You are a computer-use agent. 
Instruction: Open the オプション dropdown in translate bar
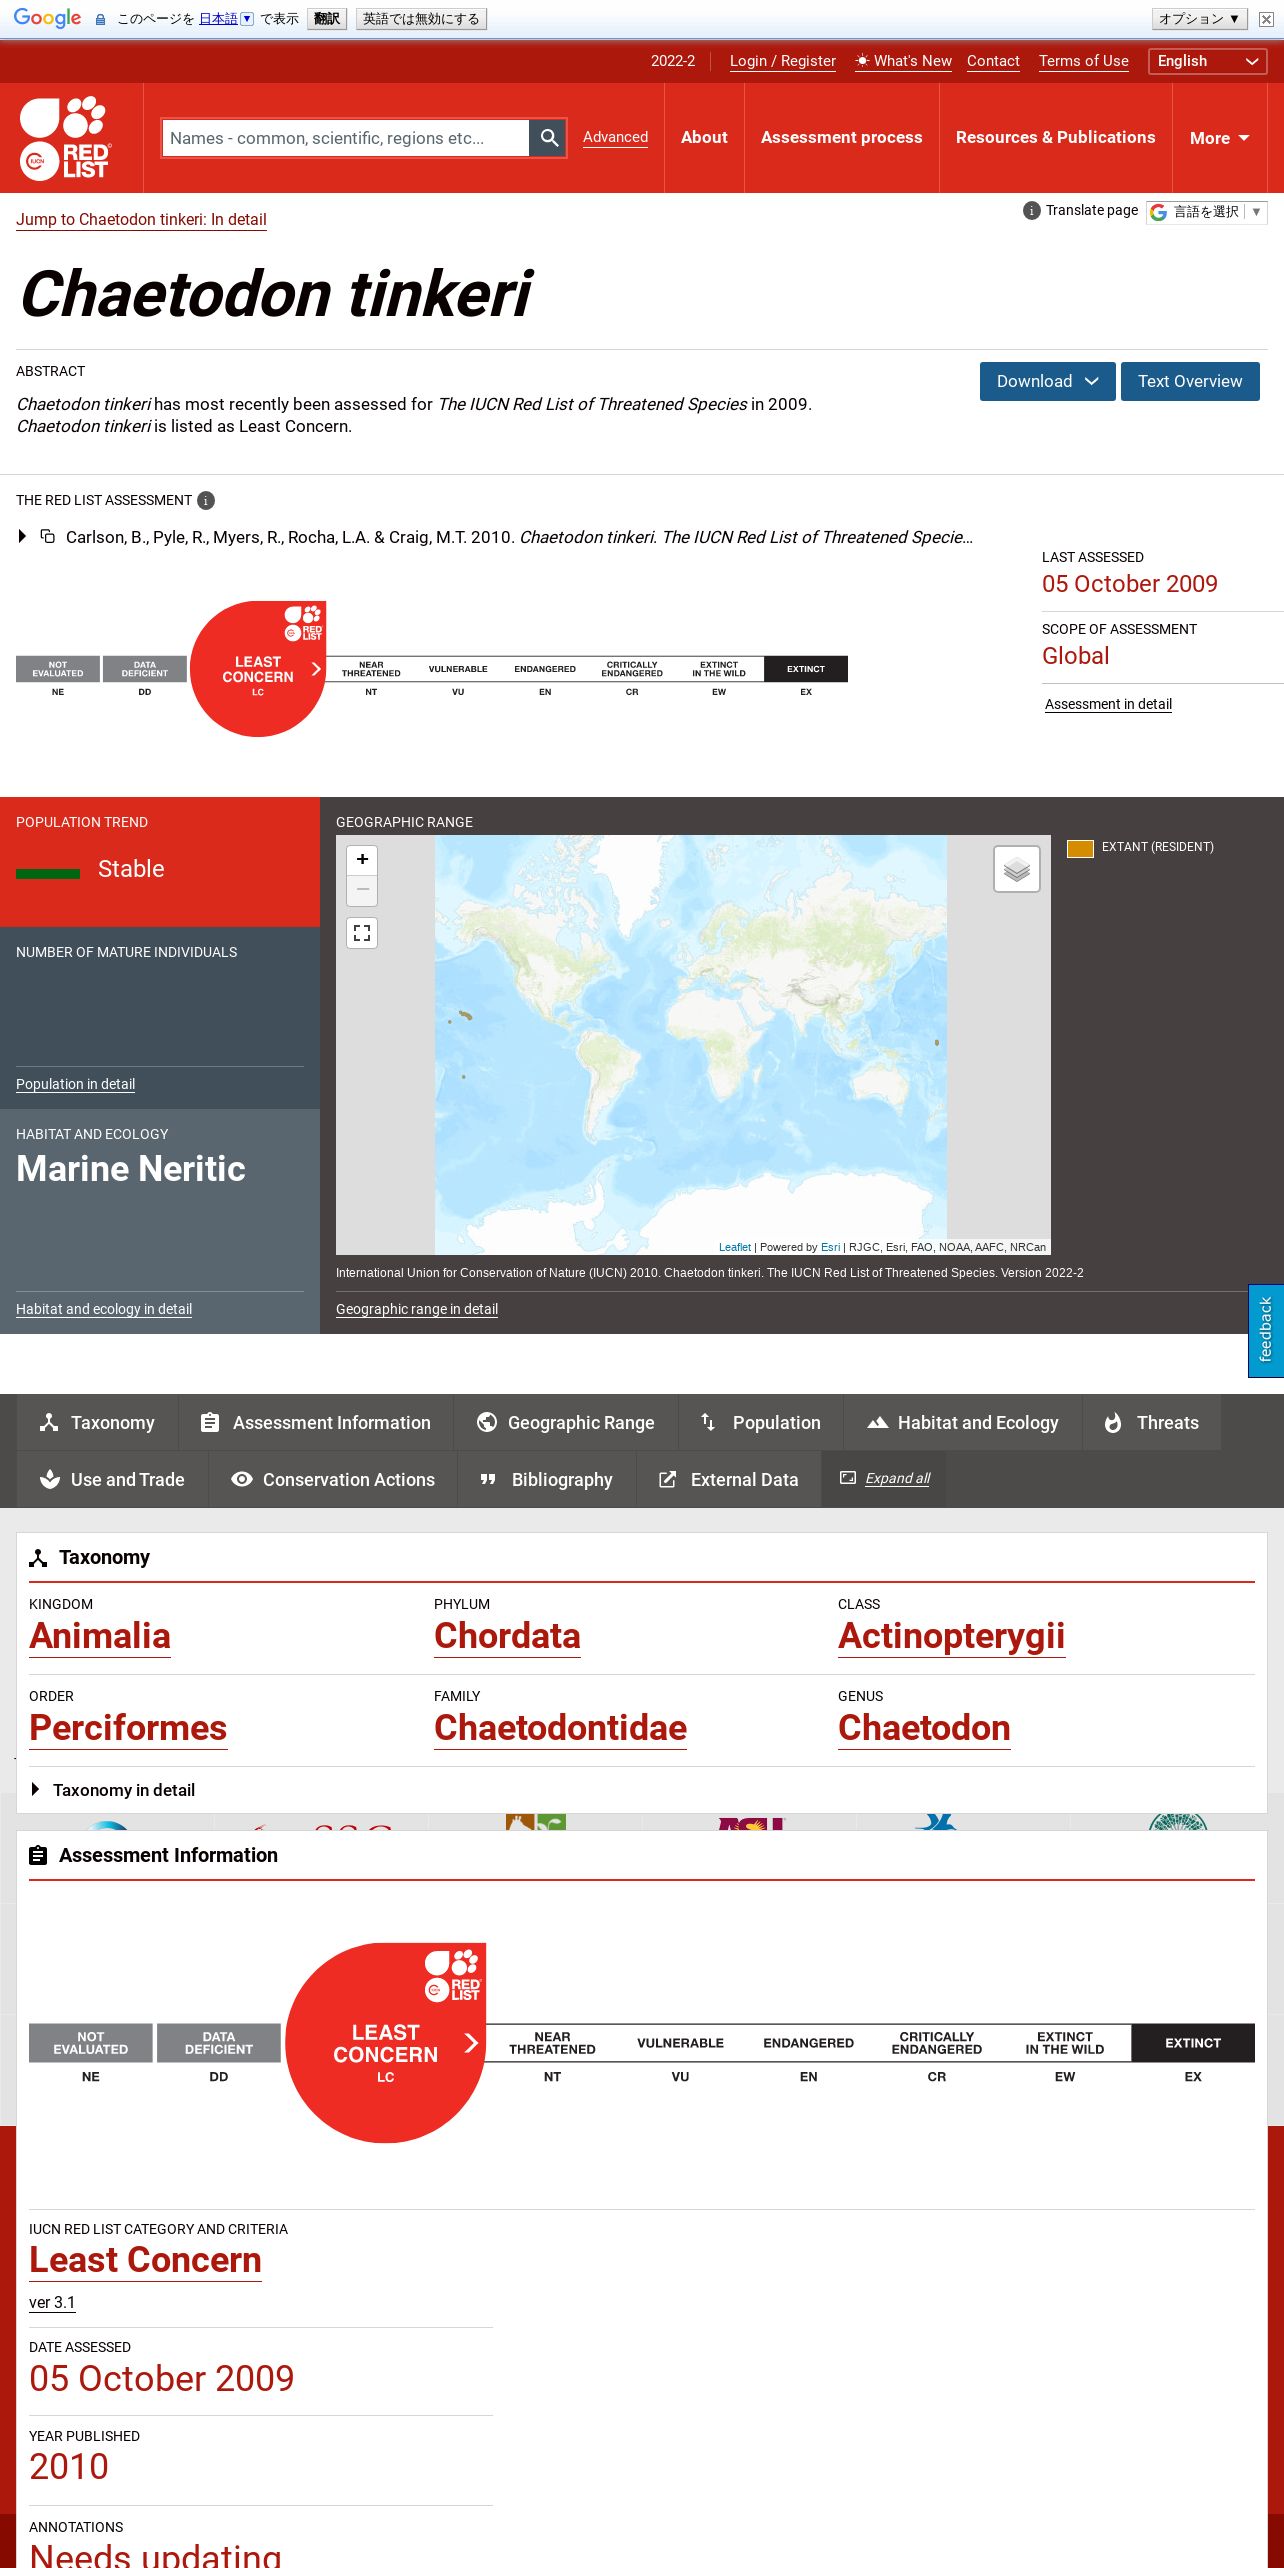1198,19
